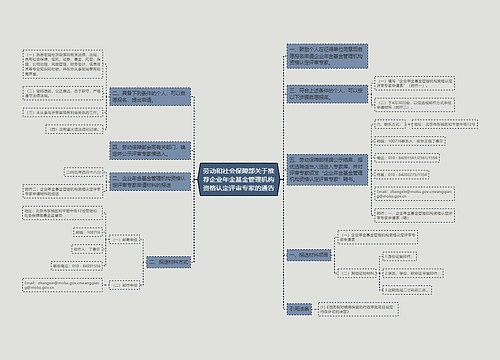Click the 邮编：100716 node on left
Image resolution: width=500 pixels, height=360 pixels.
(88, 232)
